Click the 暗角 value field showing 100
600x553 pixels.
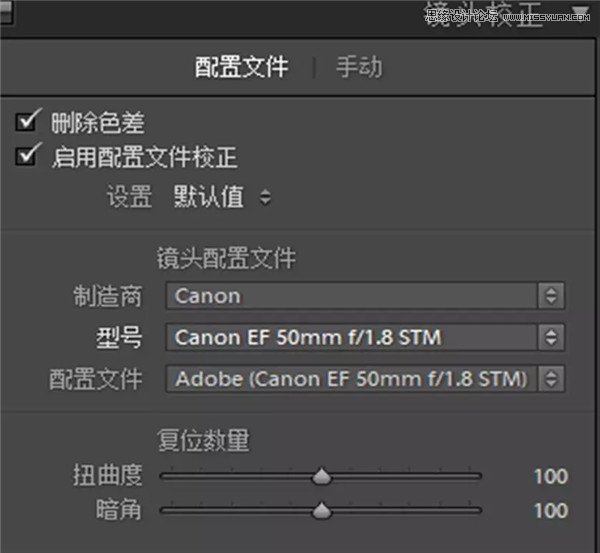coord(550,511)
